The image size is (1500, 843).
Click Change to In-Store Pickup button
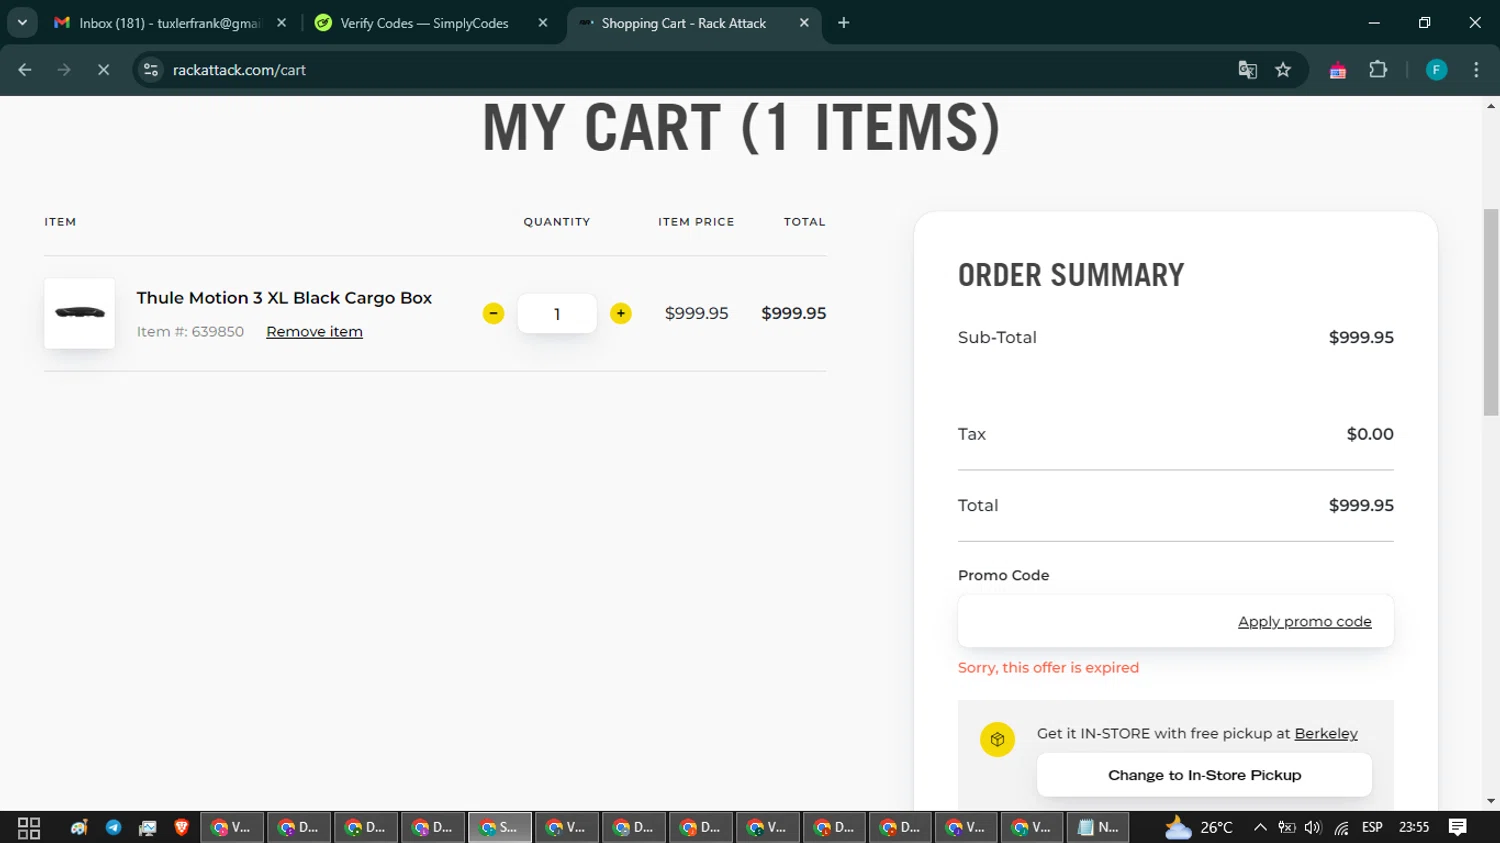(1204, 775)
